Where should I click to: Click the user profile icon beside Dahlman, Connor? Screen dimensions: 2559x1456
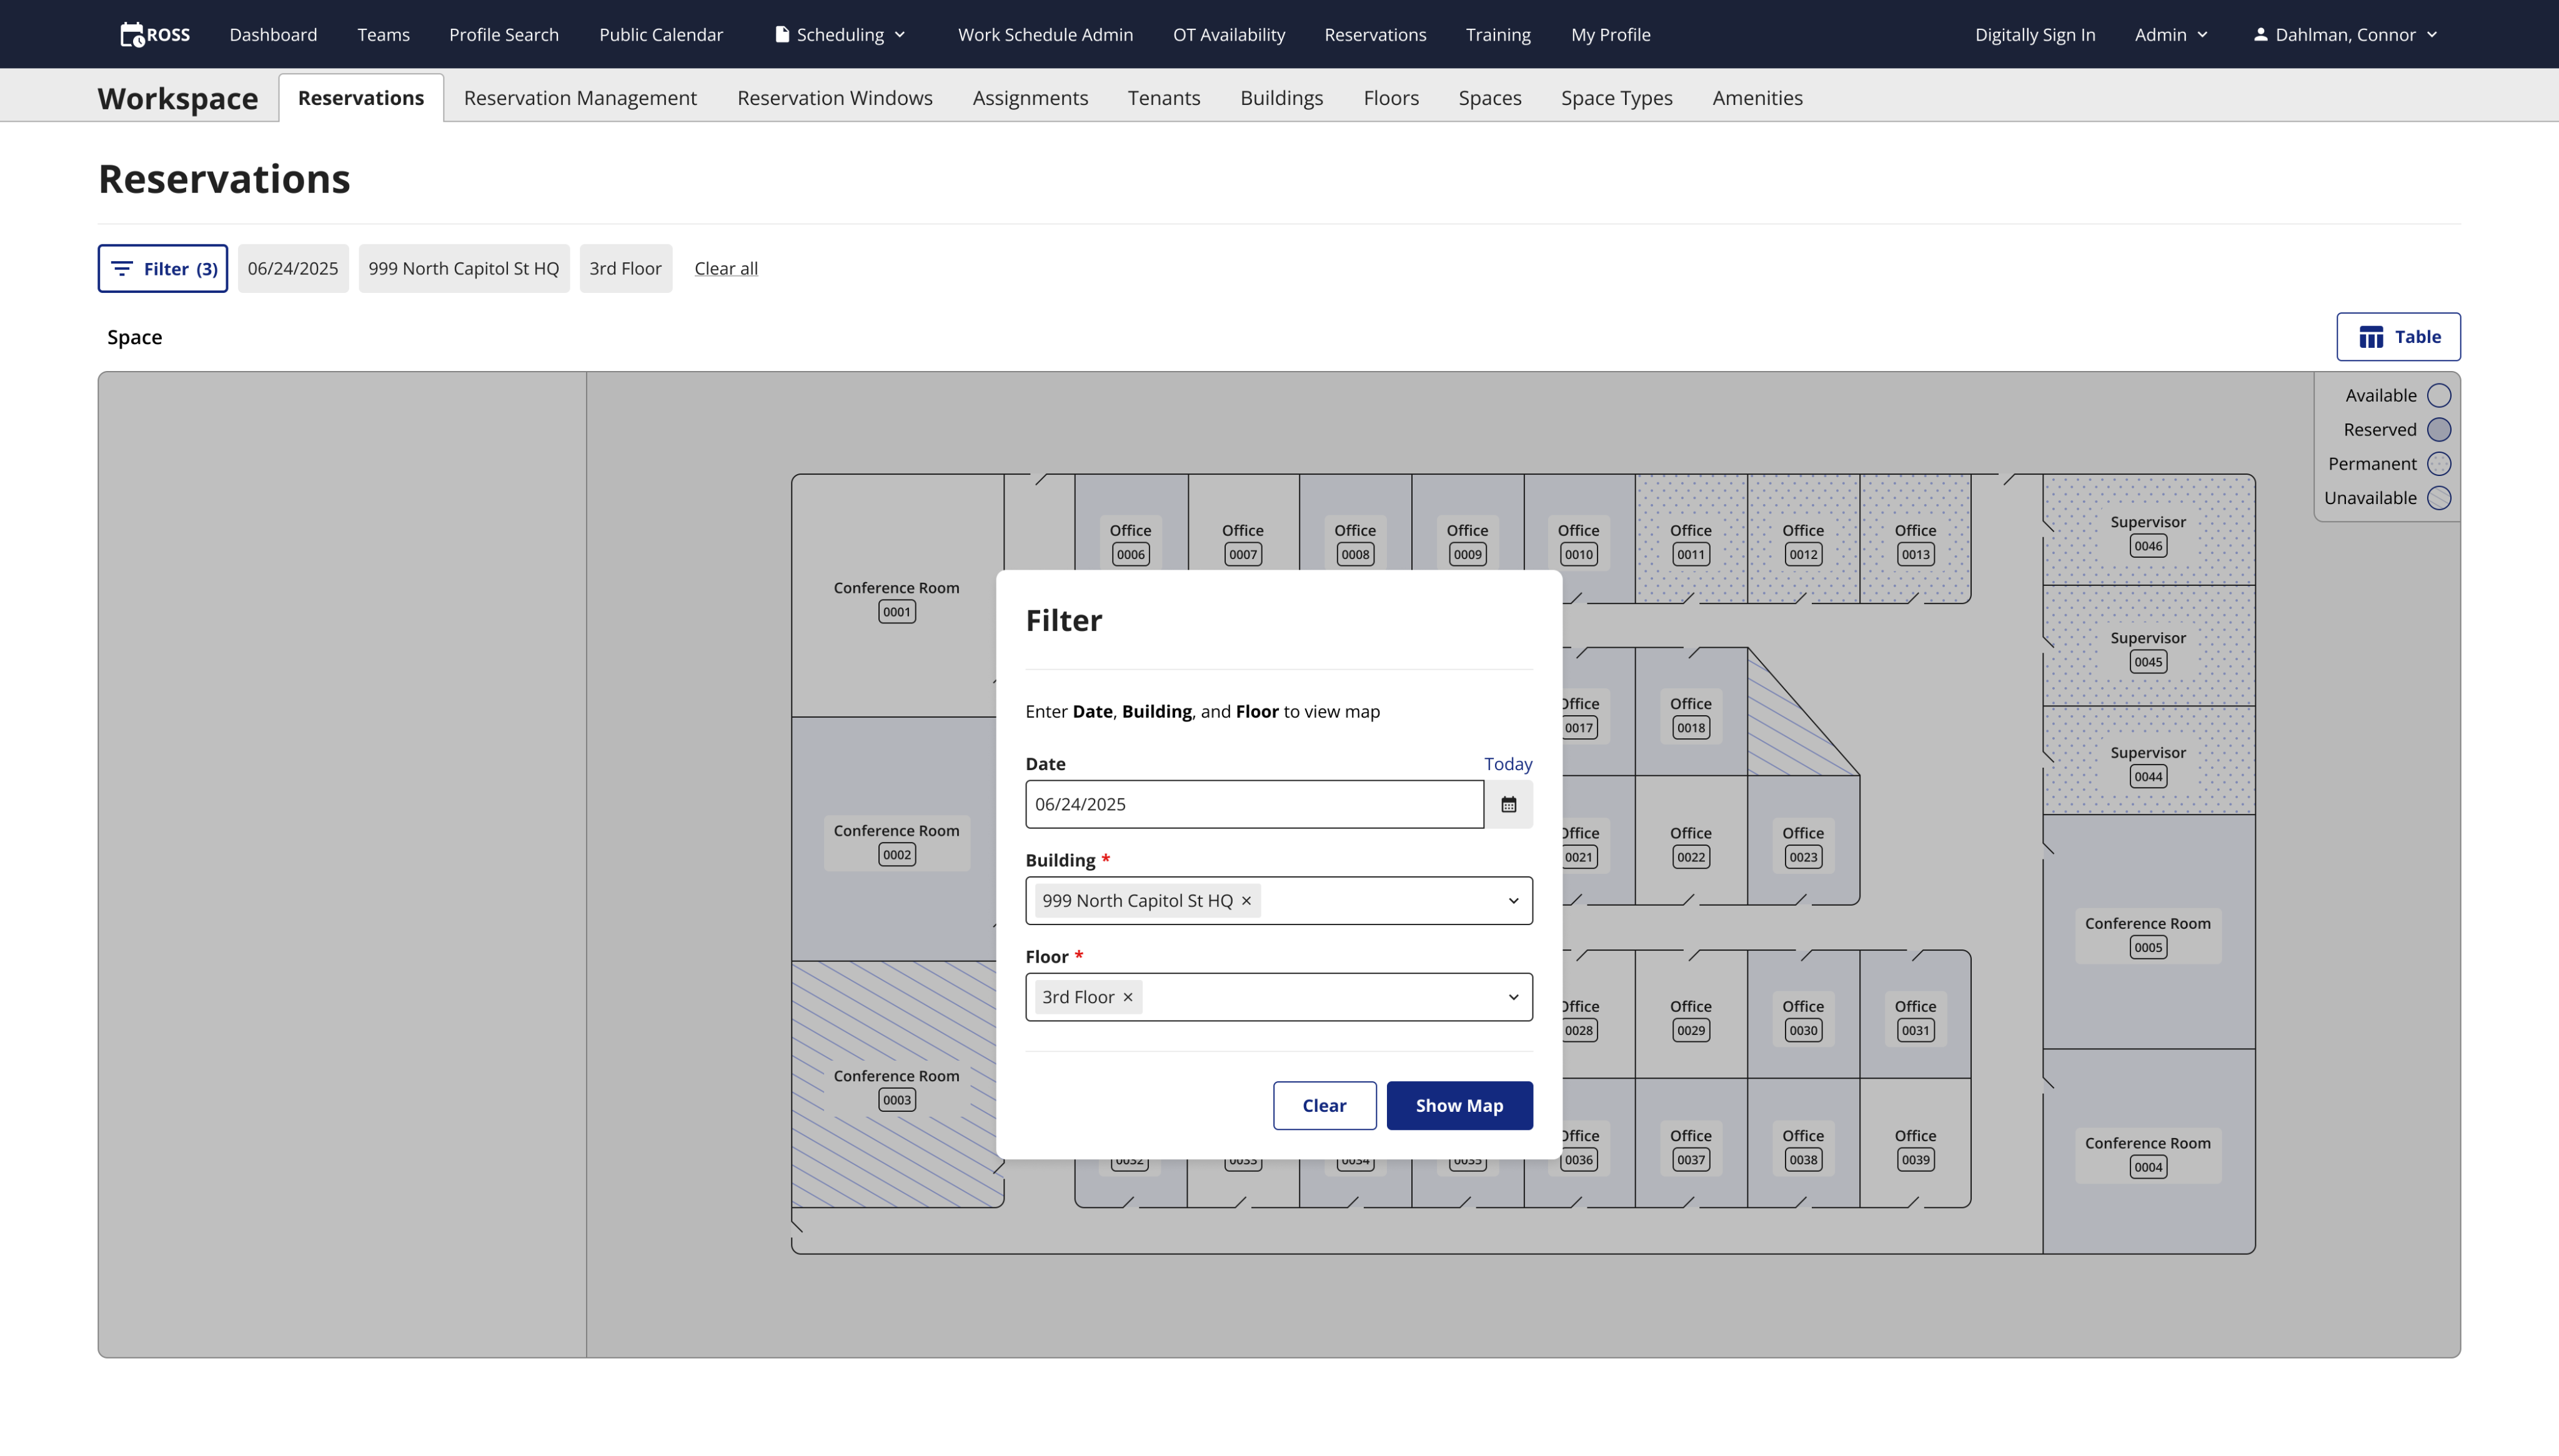(x=2260, y=35)
